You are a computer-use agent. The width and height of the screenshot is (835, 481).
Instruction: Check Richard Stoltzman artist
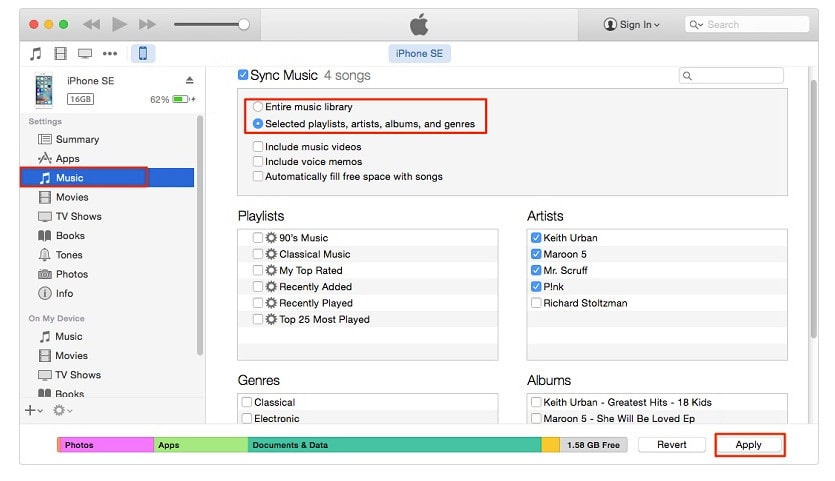pyautogui.click(x=536, y=303)
